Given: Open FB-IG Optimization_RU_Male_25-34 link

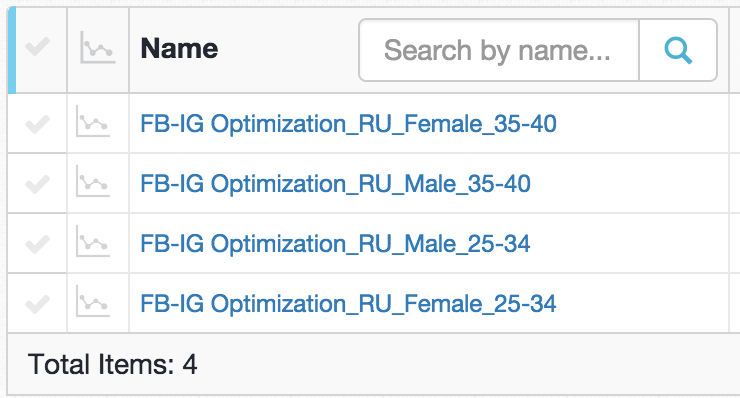Looking at the screenshot, I should click(336, 244).
